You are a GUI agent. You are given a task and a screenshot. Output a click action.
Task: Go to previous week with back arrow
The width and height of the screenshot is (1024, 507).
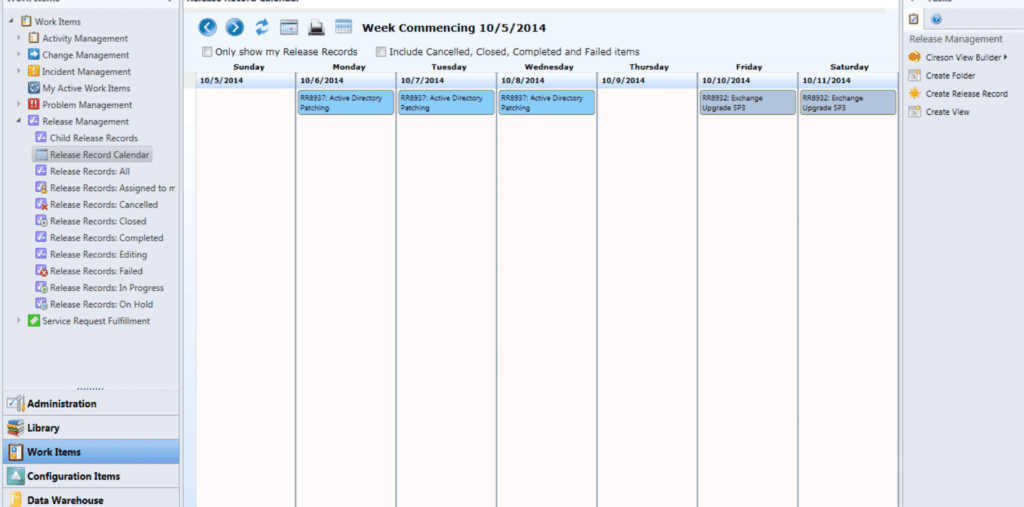coord(208,27)
